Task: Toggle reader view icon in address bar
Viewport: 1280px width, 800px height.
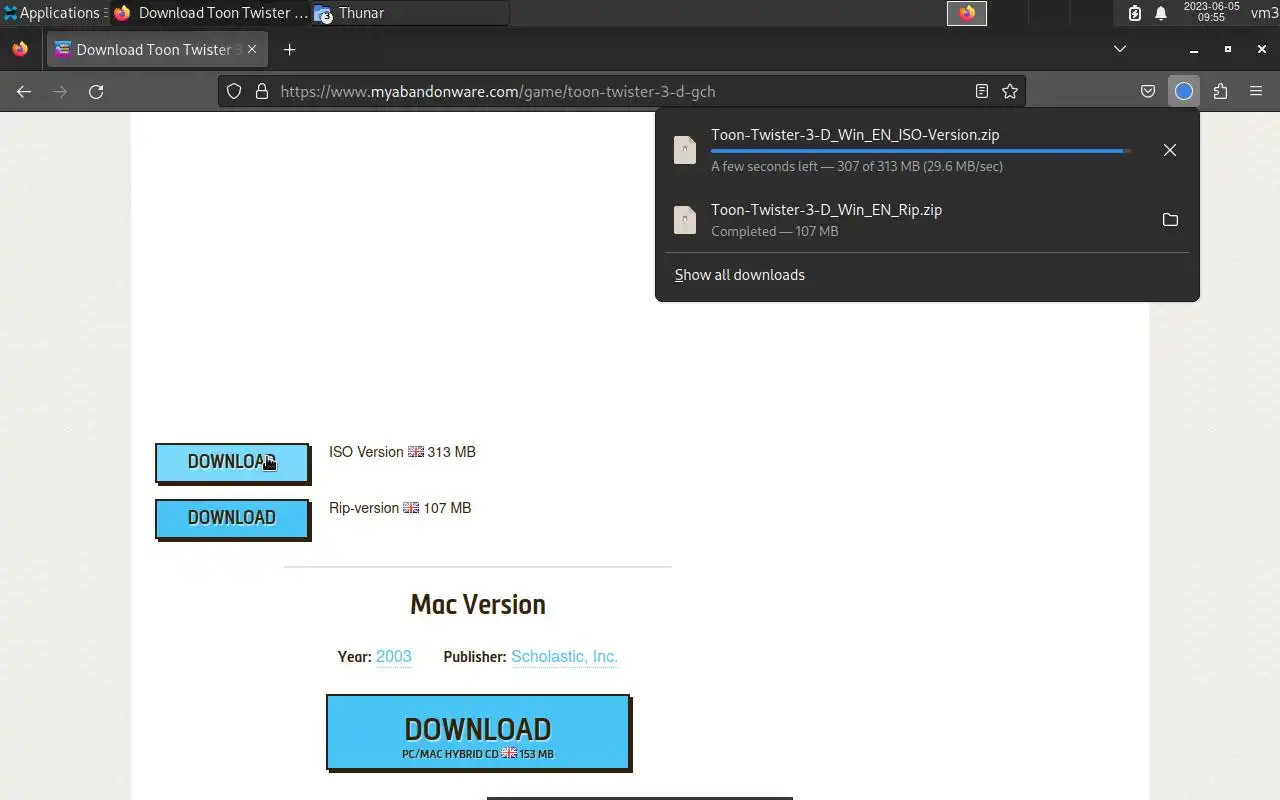Action: [x=982, y=91]
